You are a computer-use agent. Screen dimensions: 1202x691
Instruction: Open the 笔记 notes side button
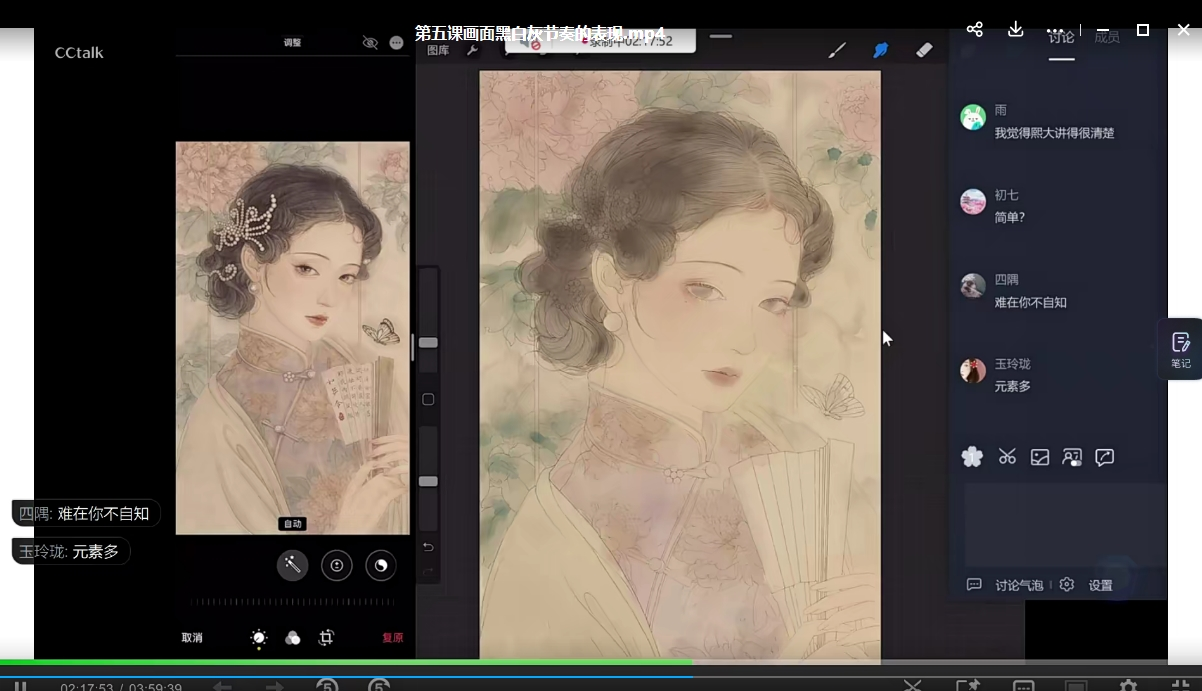(1180, 349)
